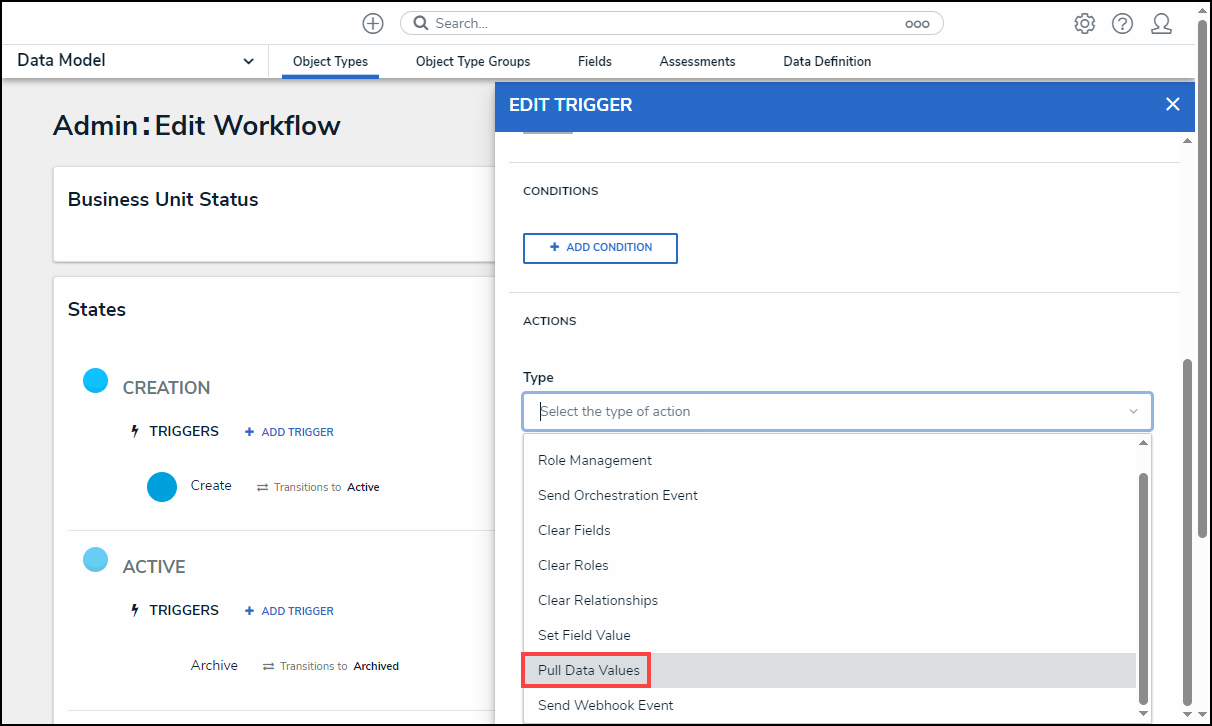The image size is (1212, 726).
Task: Close the Edit Trigger panel
Action: [x=1172, y=104]
